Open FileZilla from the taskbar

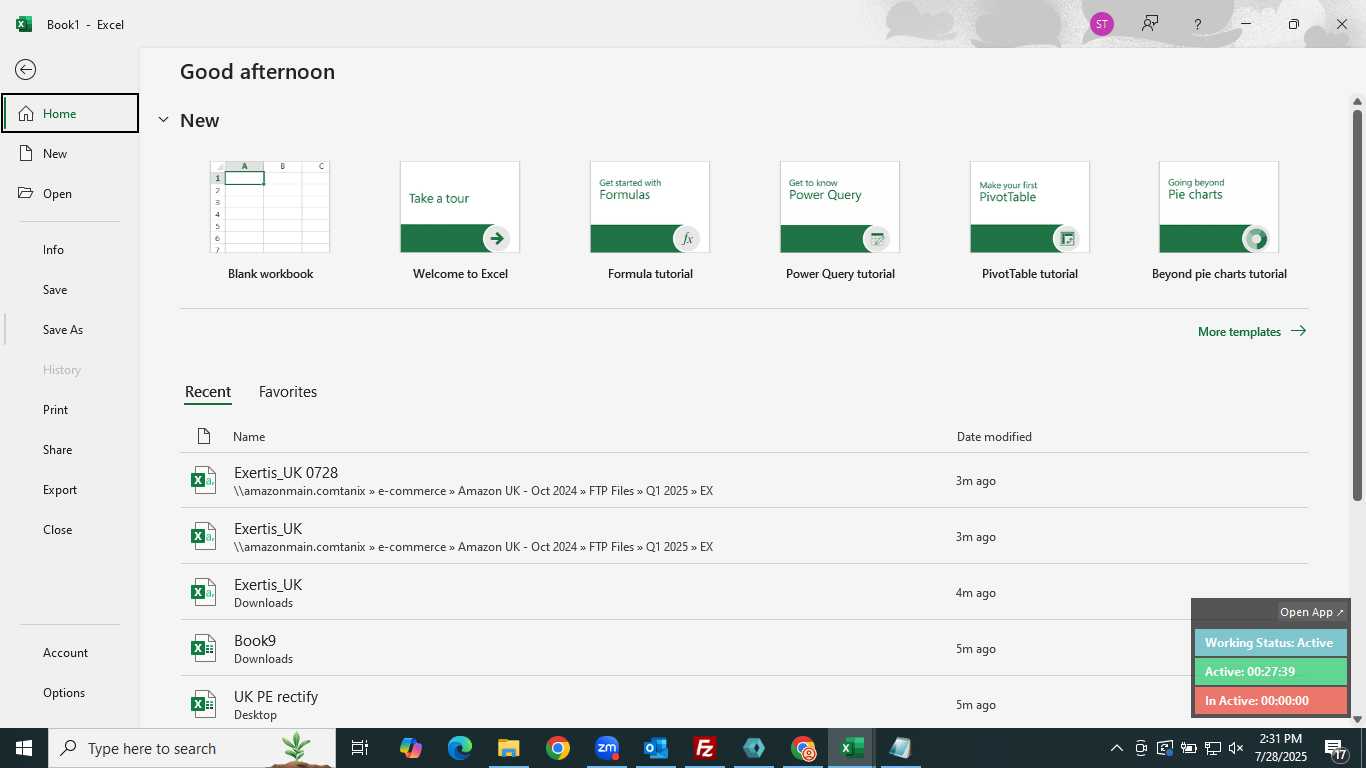(x=704, y=748)
